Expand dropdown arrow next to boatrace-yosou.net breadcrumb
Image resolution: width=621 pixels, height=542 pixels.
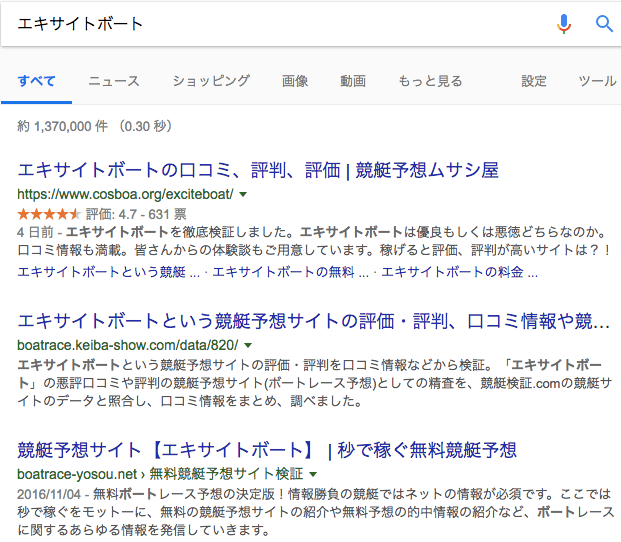(x=313, y=474)
